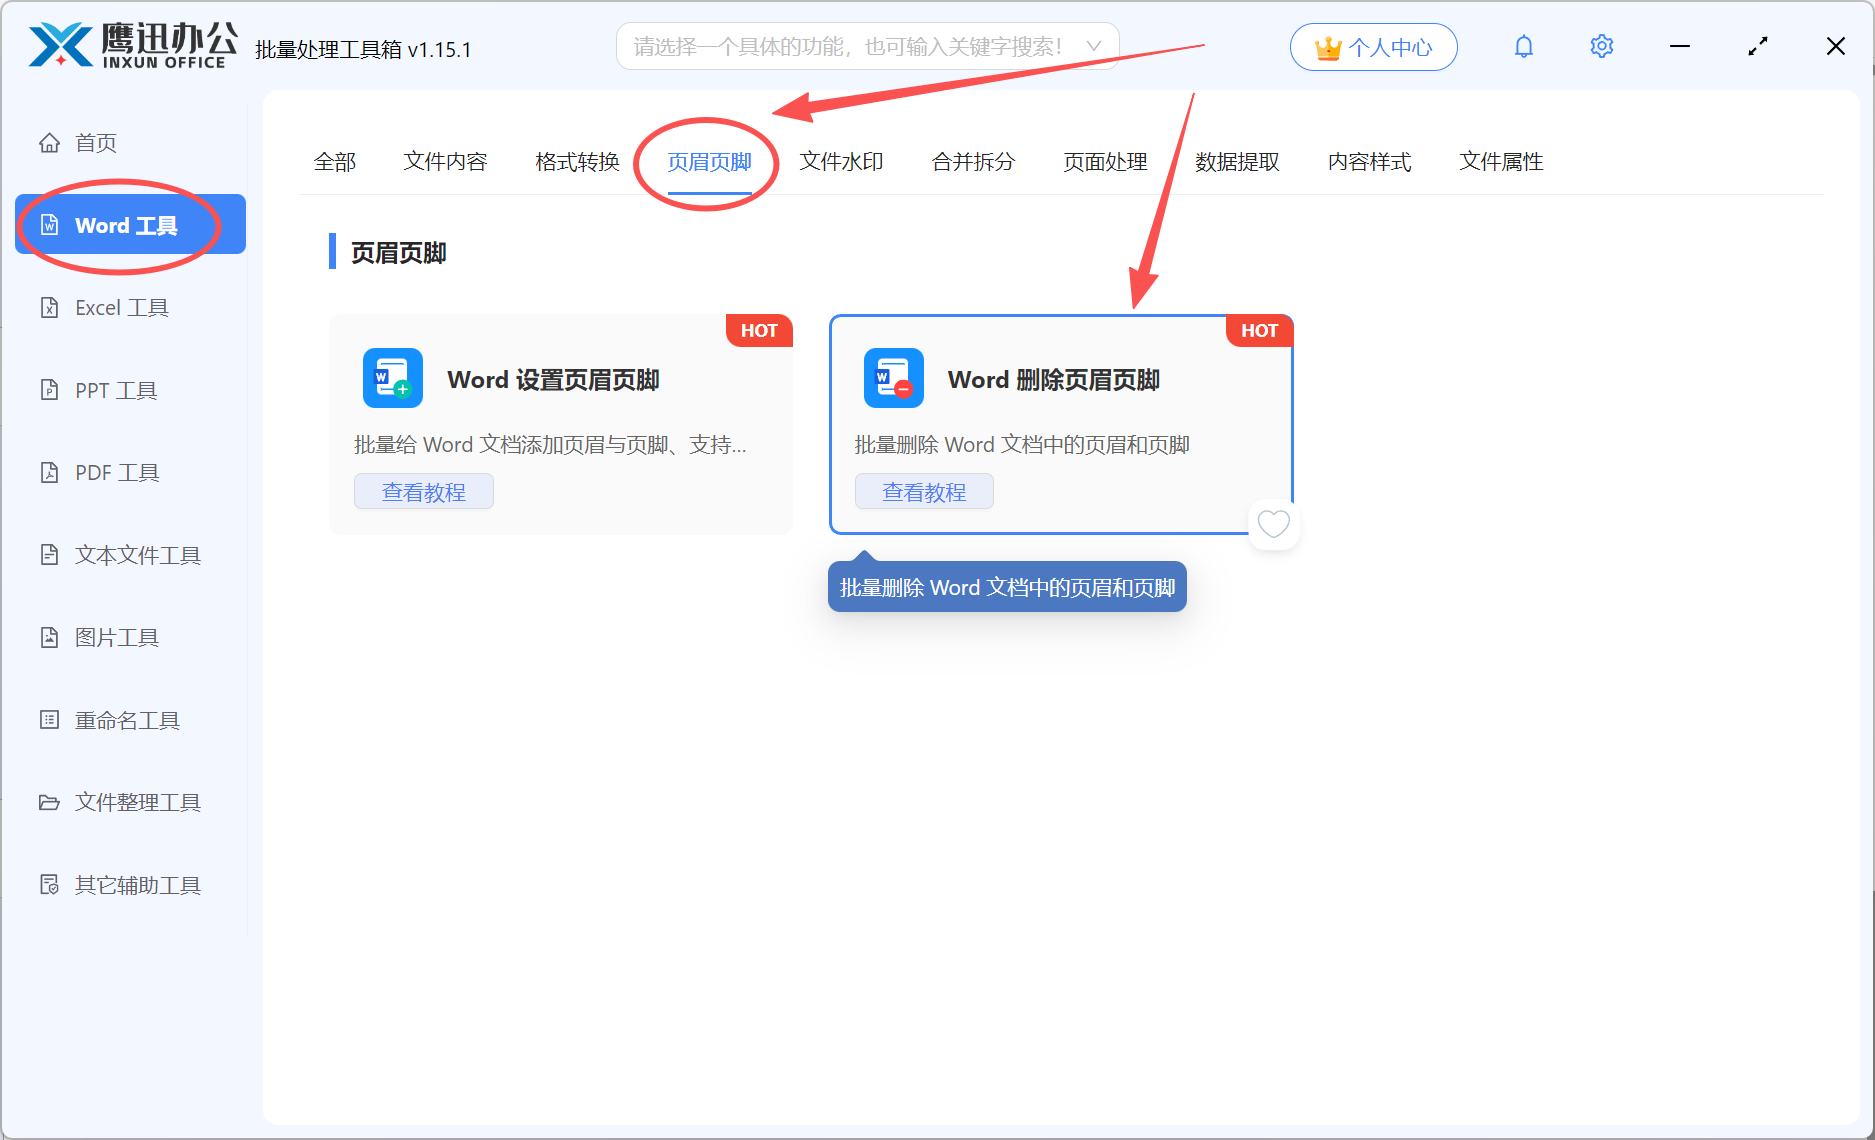Close the toolbox window
Image resolution: width=1875 pixels, height=1140 pixels.
[x=1836, y=47]
